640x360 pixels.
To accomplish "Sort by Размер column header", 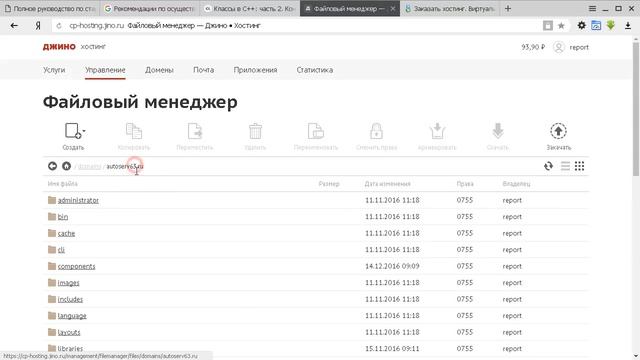I will pyautogui.click(x=329, y=184).
